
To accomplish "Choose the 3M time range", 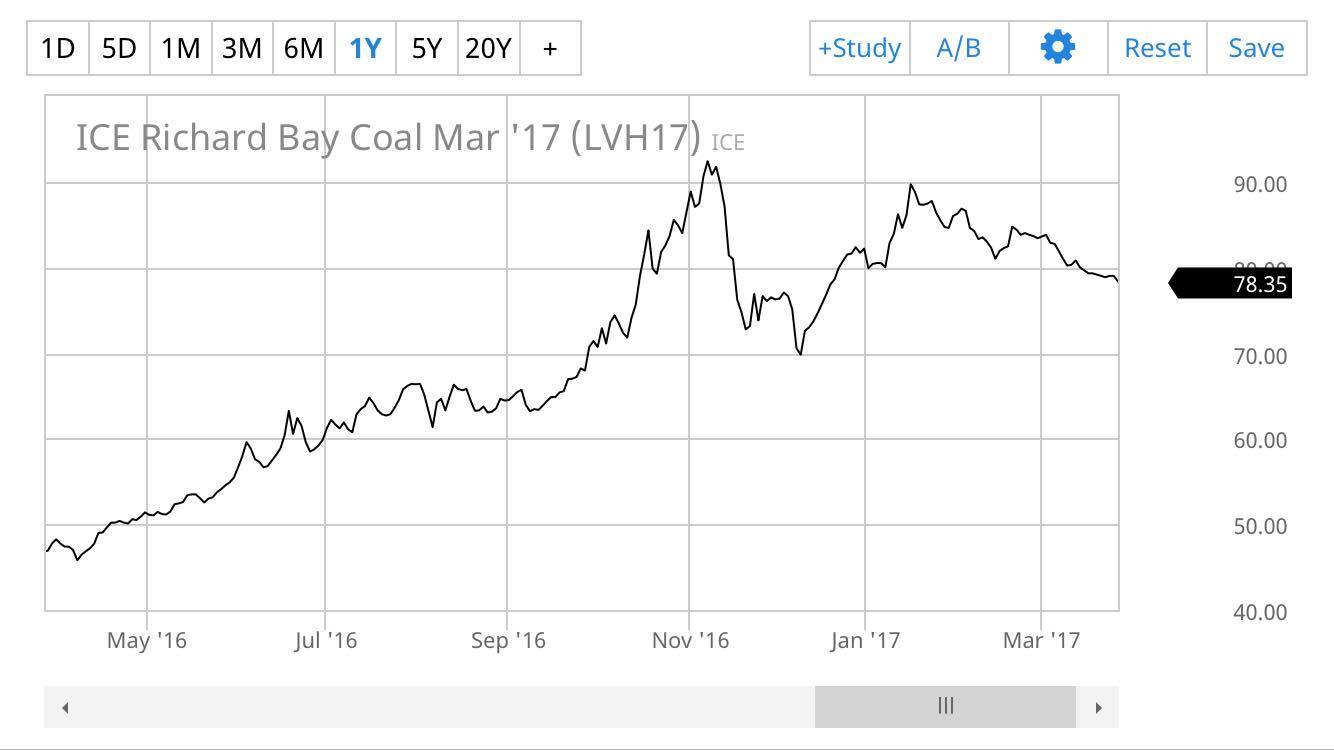I will pos(242,48).
